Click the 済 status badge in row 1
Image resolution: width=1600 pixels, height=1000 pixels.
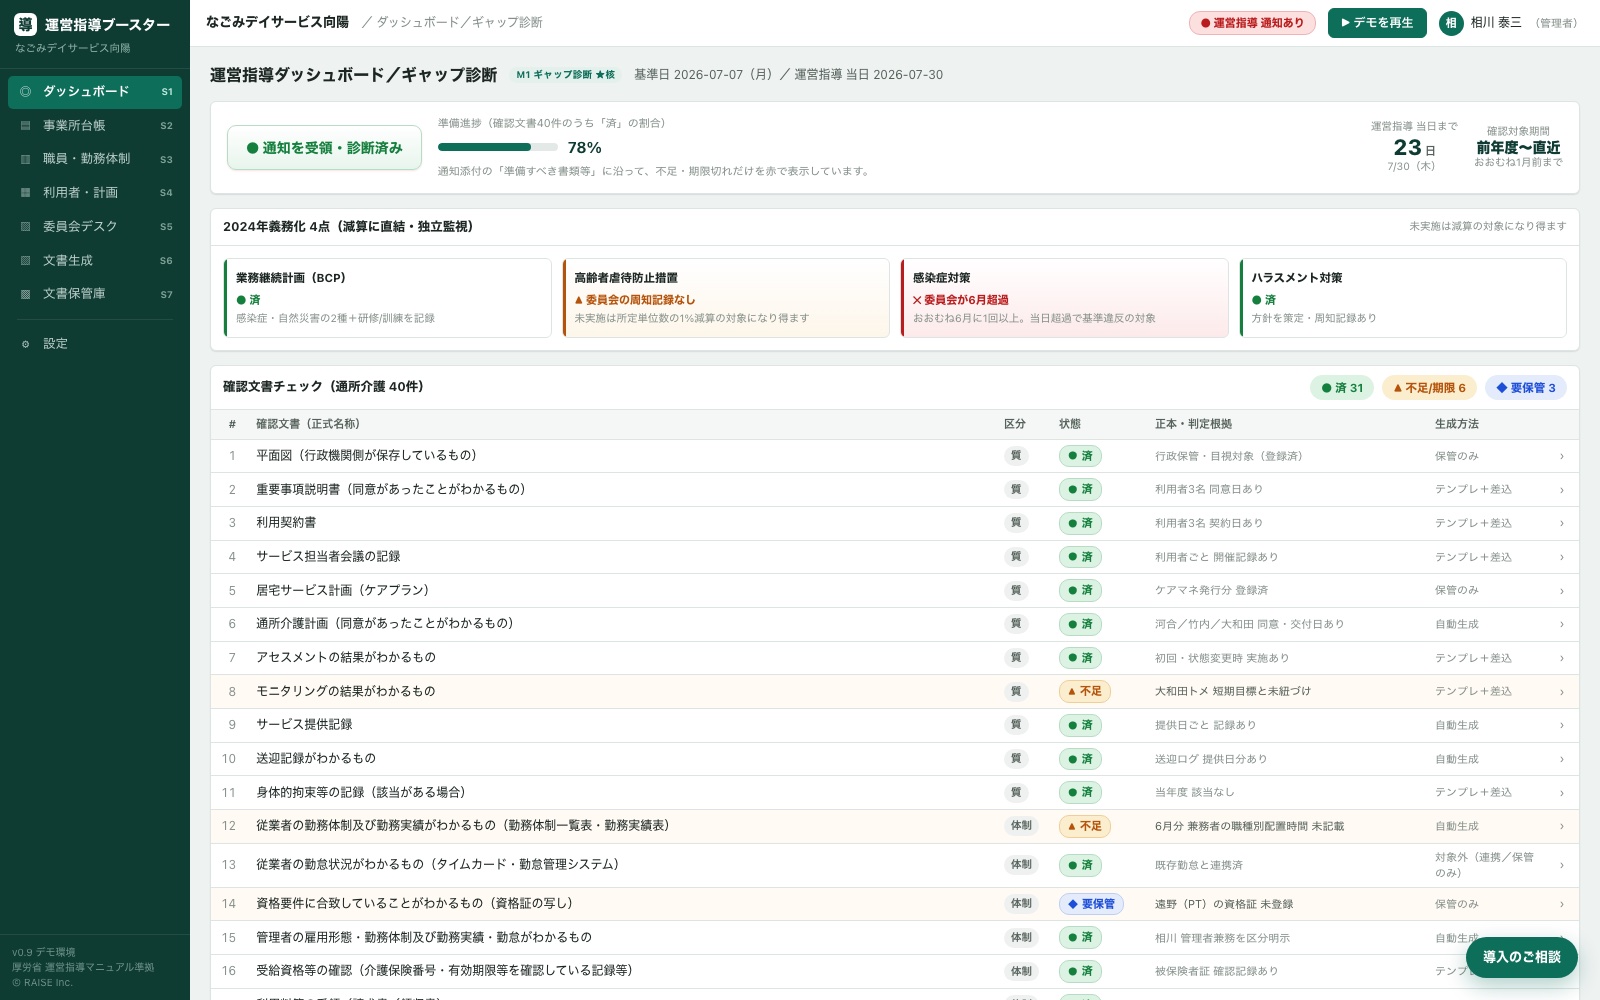(1080, 456)
